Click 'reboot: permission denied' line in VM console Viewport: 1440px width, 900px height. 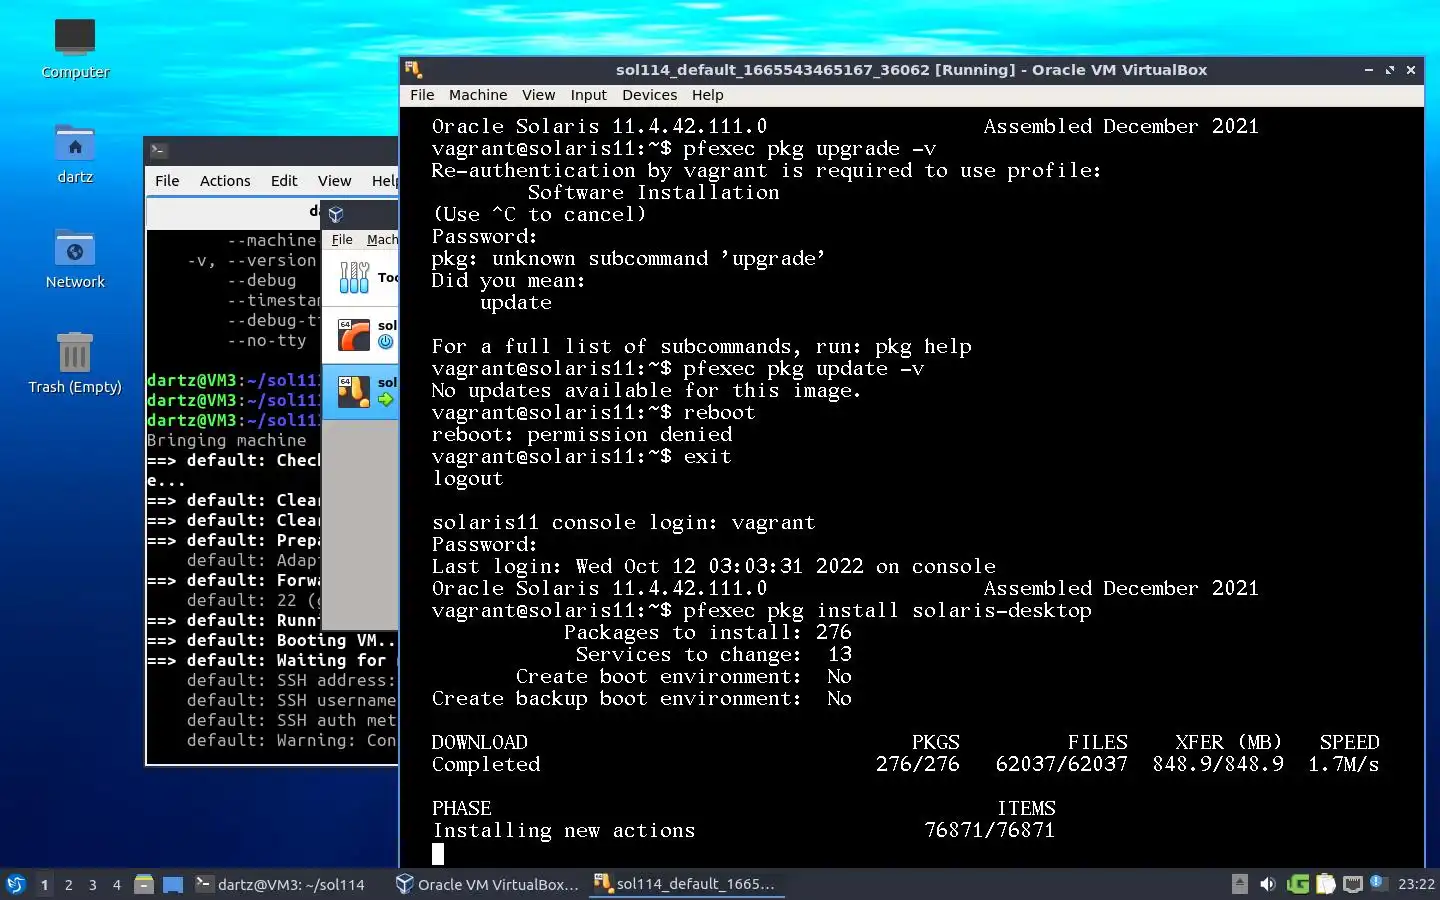pos(582,434)
